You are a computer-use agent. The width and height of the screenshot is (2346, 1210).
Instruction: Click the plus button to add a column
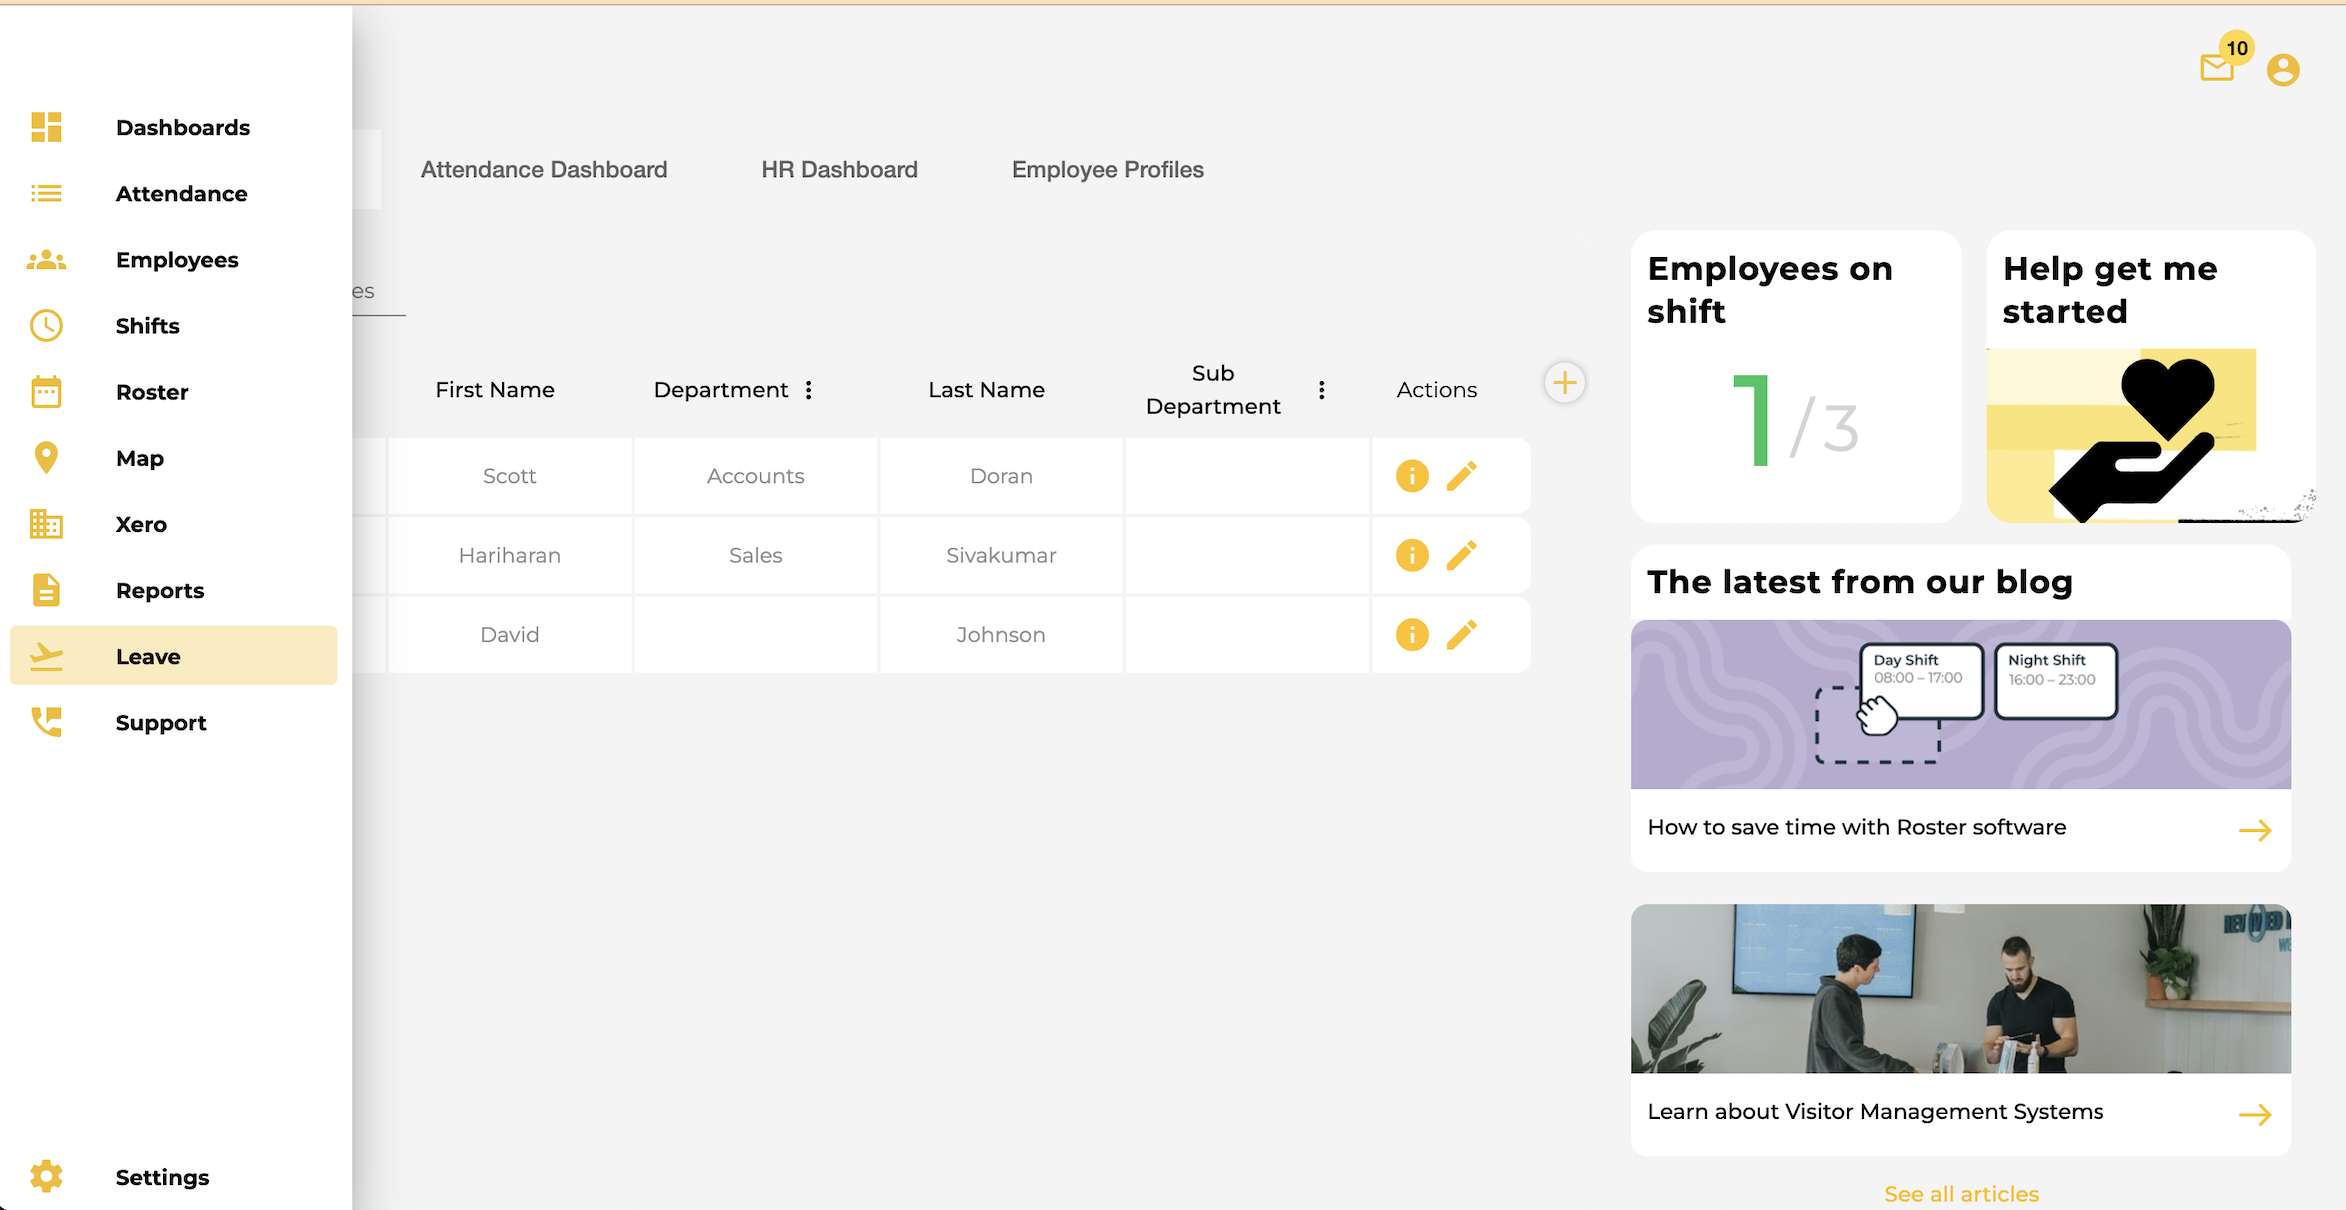1565,382
